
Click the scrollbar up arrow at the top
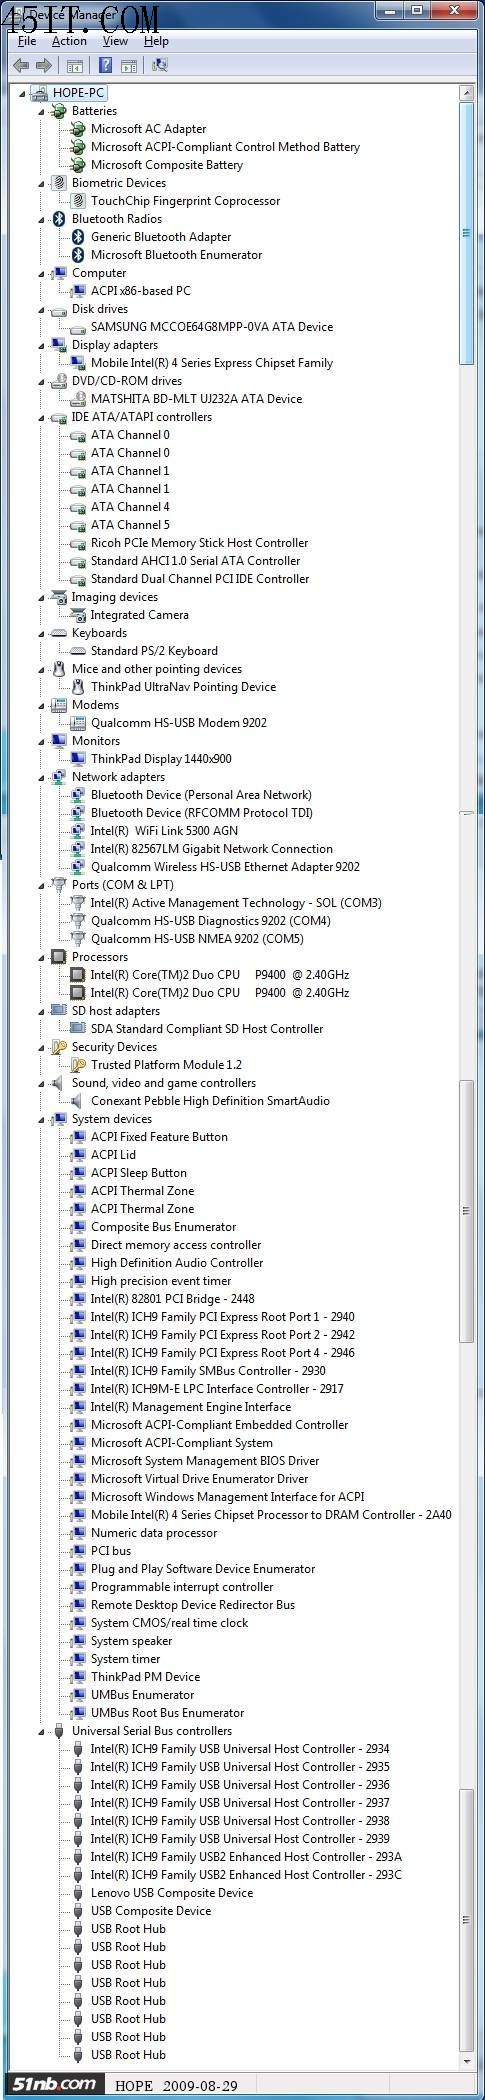point(466,93)
